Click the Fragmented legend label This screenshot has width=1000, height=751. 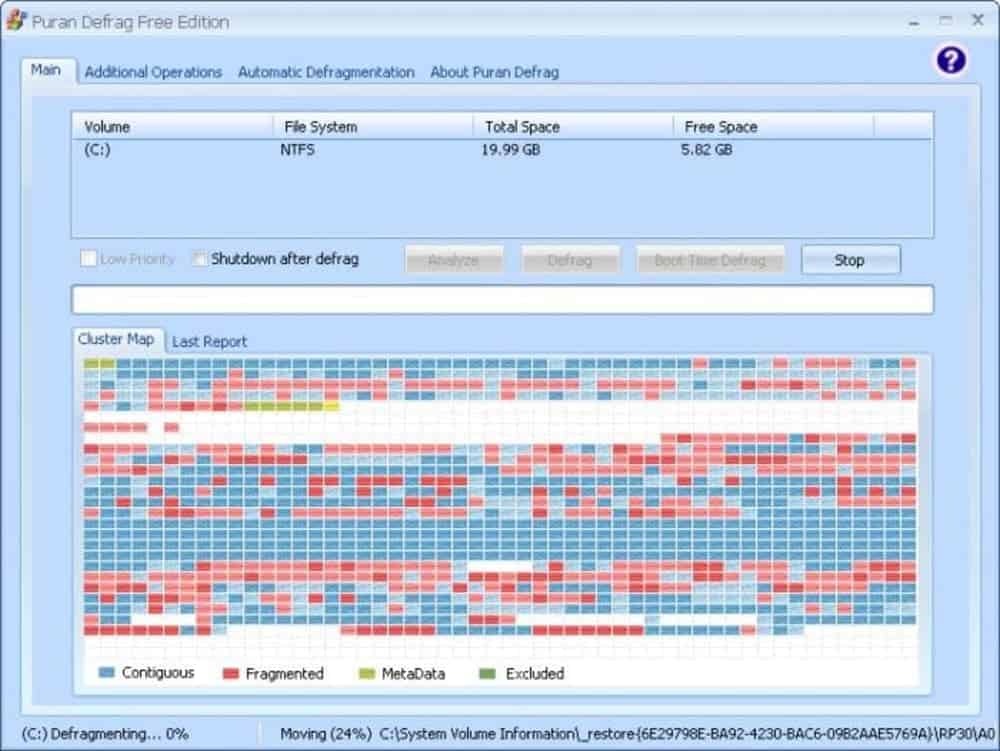click(x=284, y=674)
